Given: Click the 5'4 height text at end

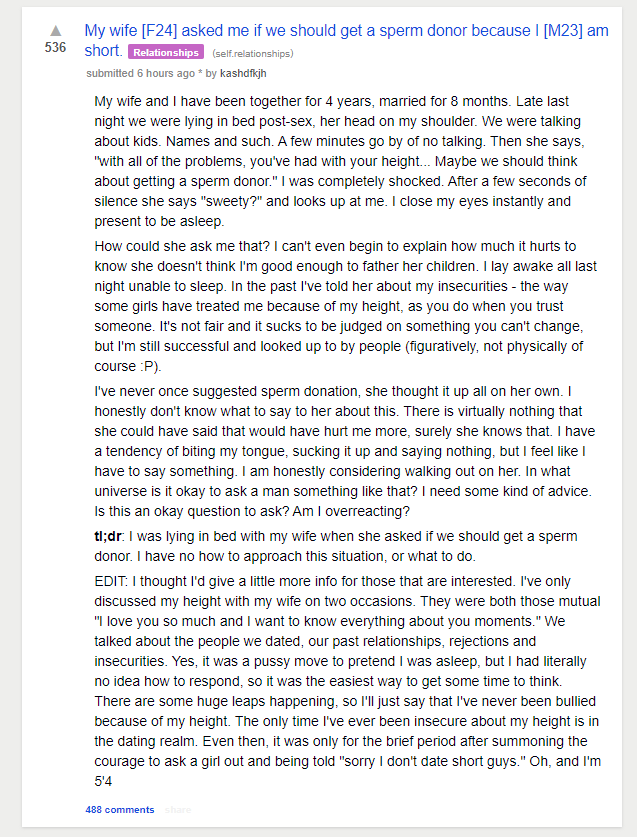Looking at the screenshot, I should [103, 781].
